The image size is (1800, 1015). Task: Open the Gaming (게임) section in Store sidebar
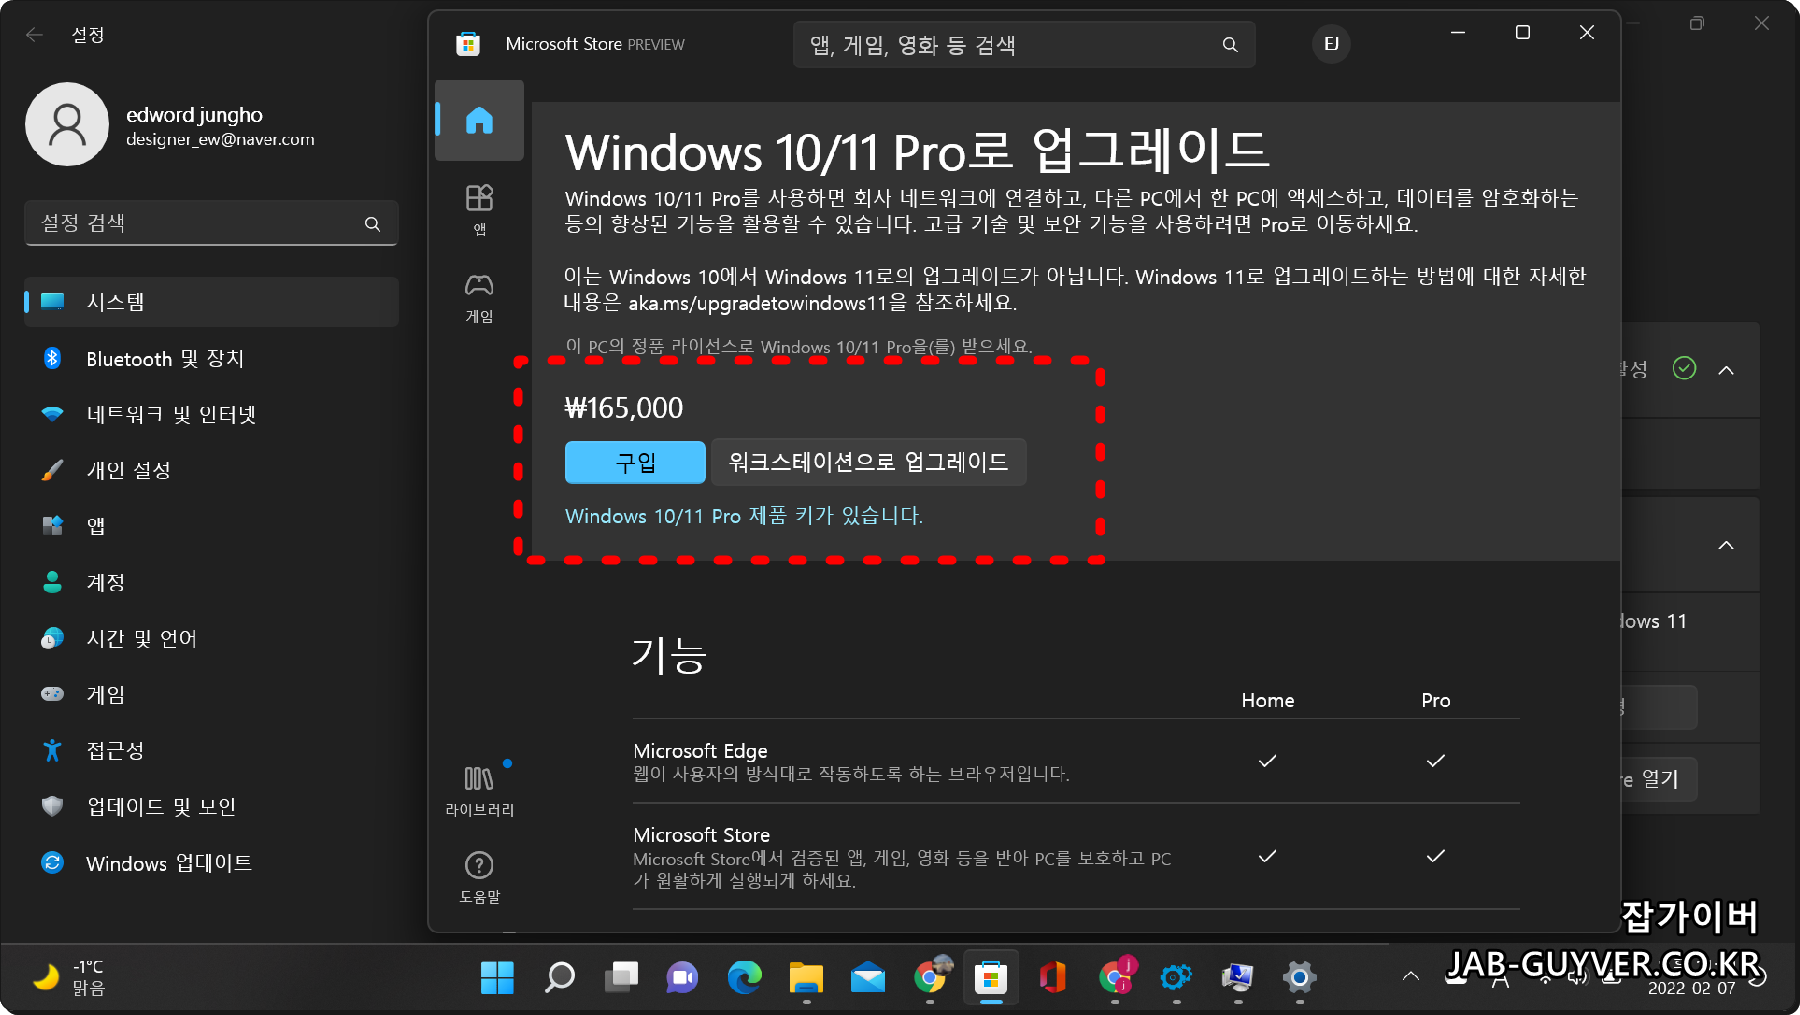(479, 298)
